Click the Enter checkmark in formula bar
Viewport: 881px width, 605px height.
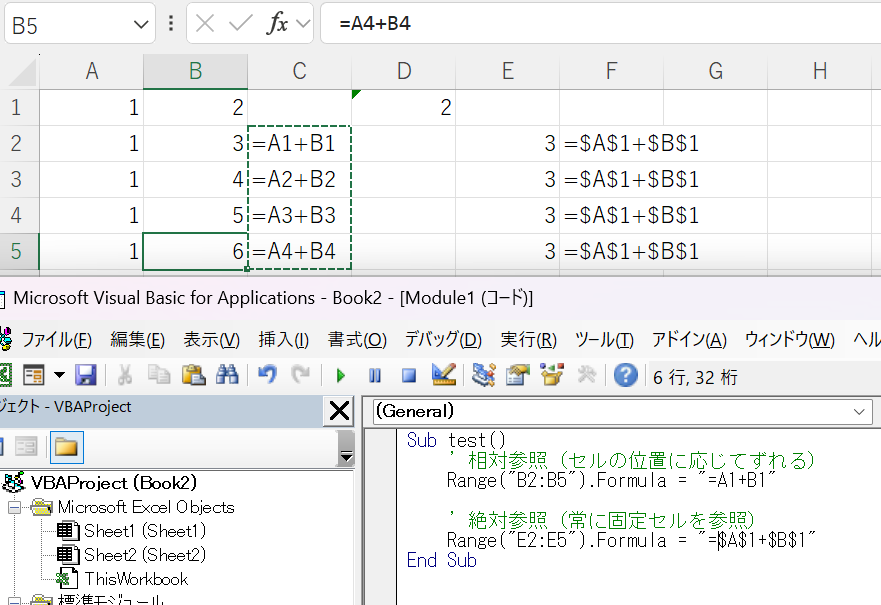pos(240,24)
